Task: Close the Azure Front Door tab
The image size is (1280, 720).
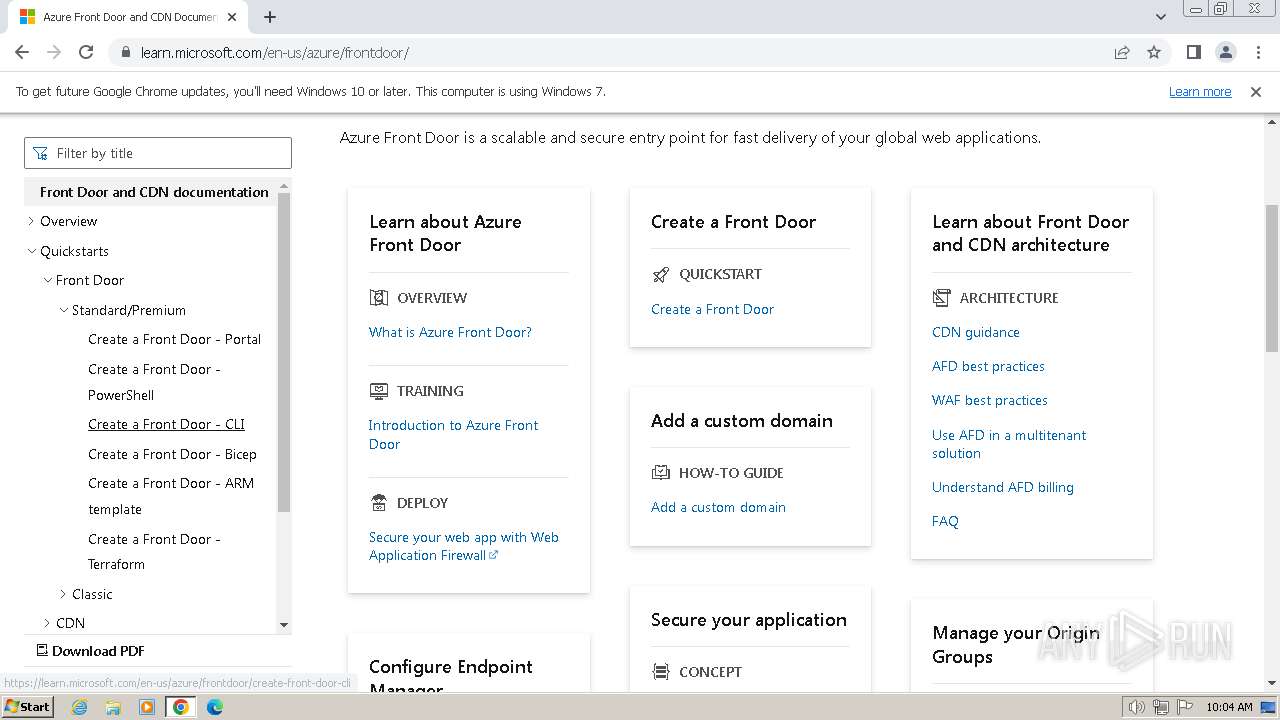Action: 232,17
